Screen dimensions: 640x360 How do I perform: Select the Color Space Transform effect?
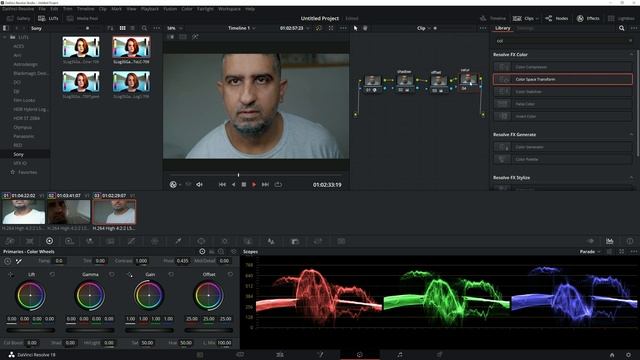(563, 79)
